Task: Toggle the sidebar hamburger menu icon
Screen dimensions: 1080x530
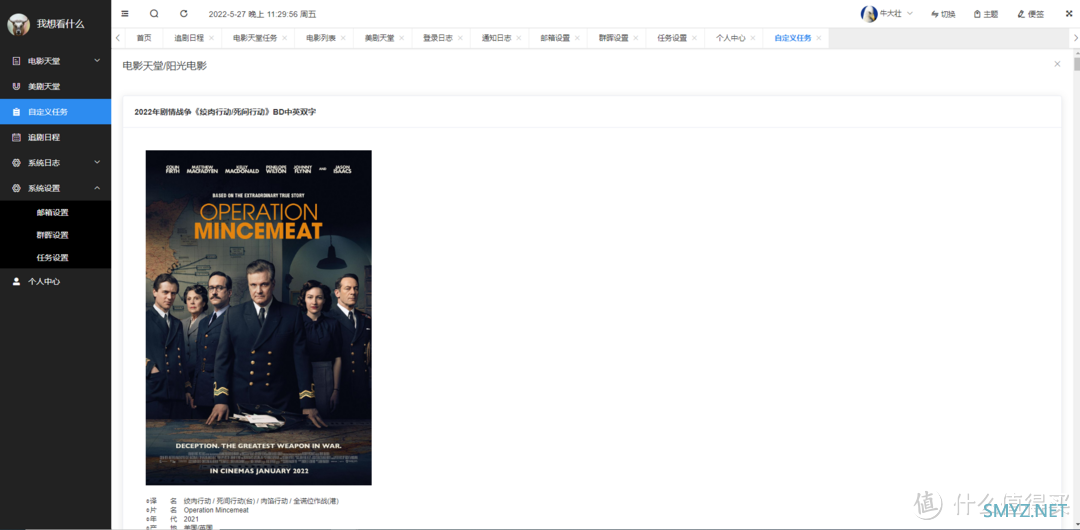Action: [x=125, y=13]
